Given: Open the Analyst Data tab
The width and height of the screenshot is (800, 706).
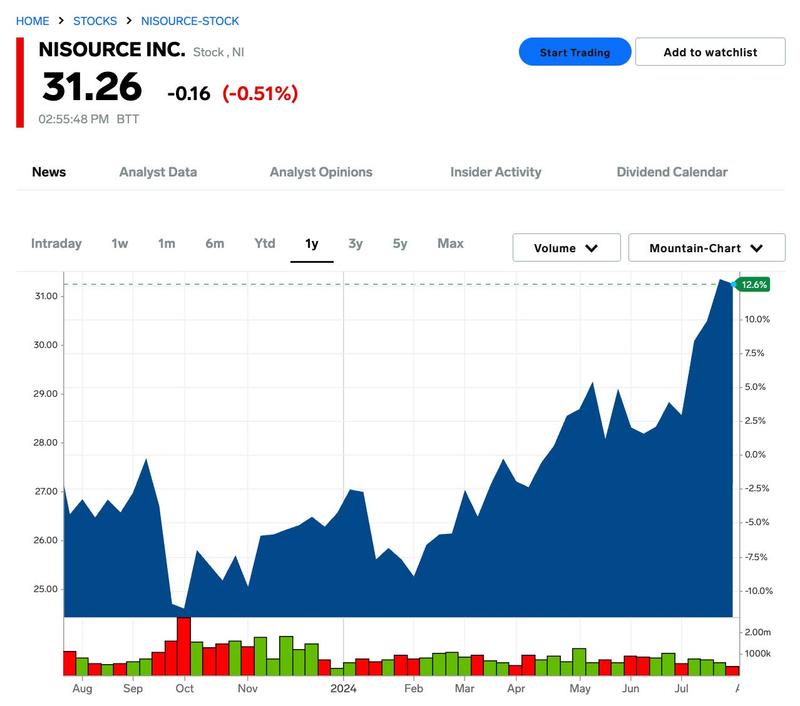Looking at the screenshot, I should (x=158, y=172).
